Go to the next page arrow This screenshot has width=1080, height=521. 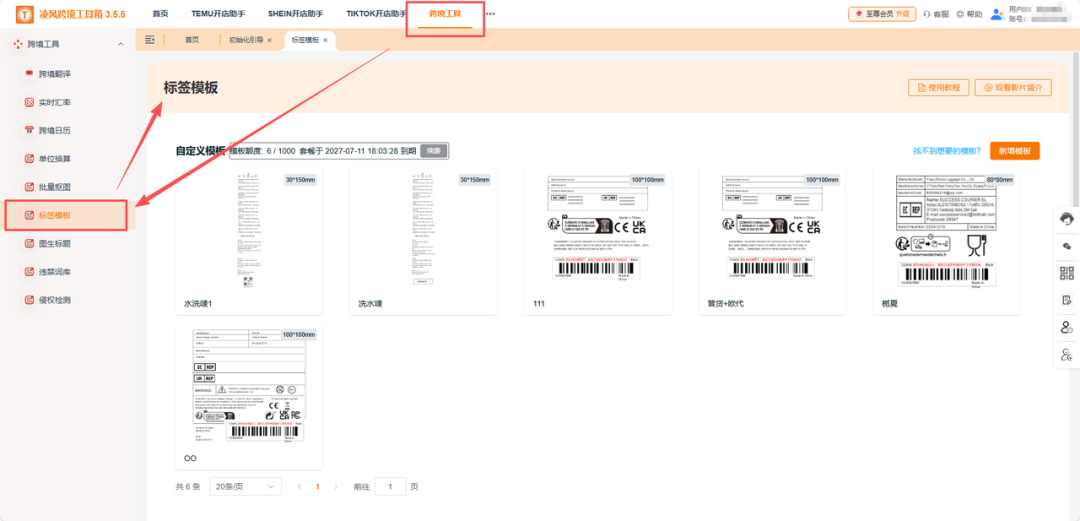coord(335,487)
